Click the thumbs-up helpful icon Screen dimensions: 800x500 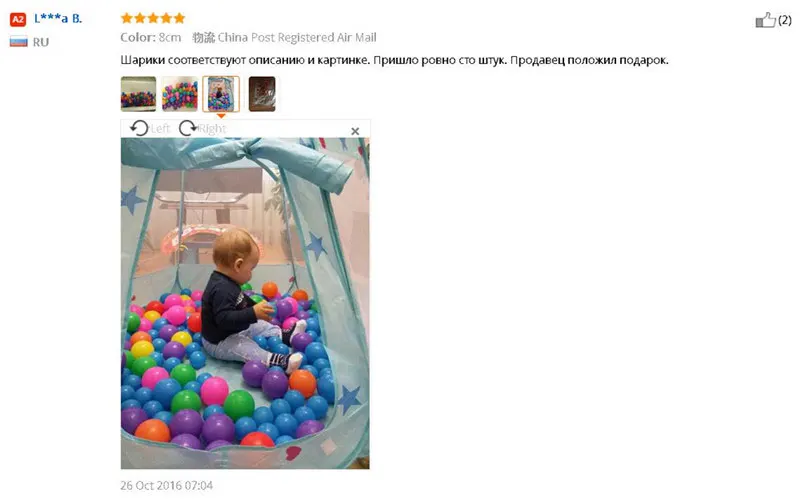click(765, 20)
